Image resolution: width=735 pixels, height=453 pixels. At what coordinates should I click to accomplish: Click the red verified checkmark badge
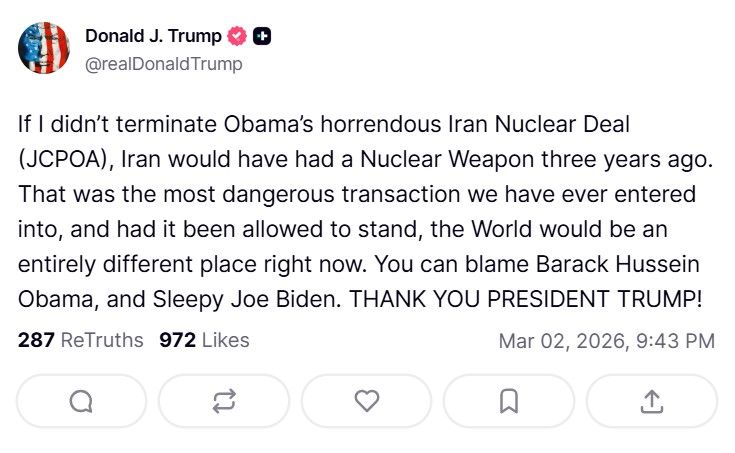pos(237,37)
